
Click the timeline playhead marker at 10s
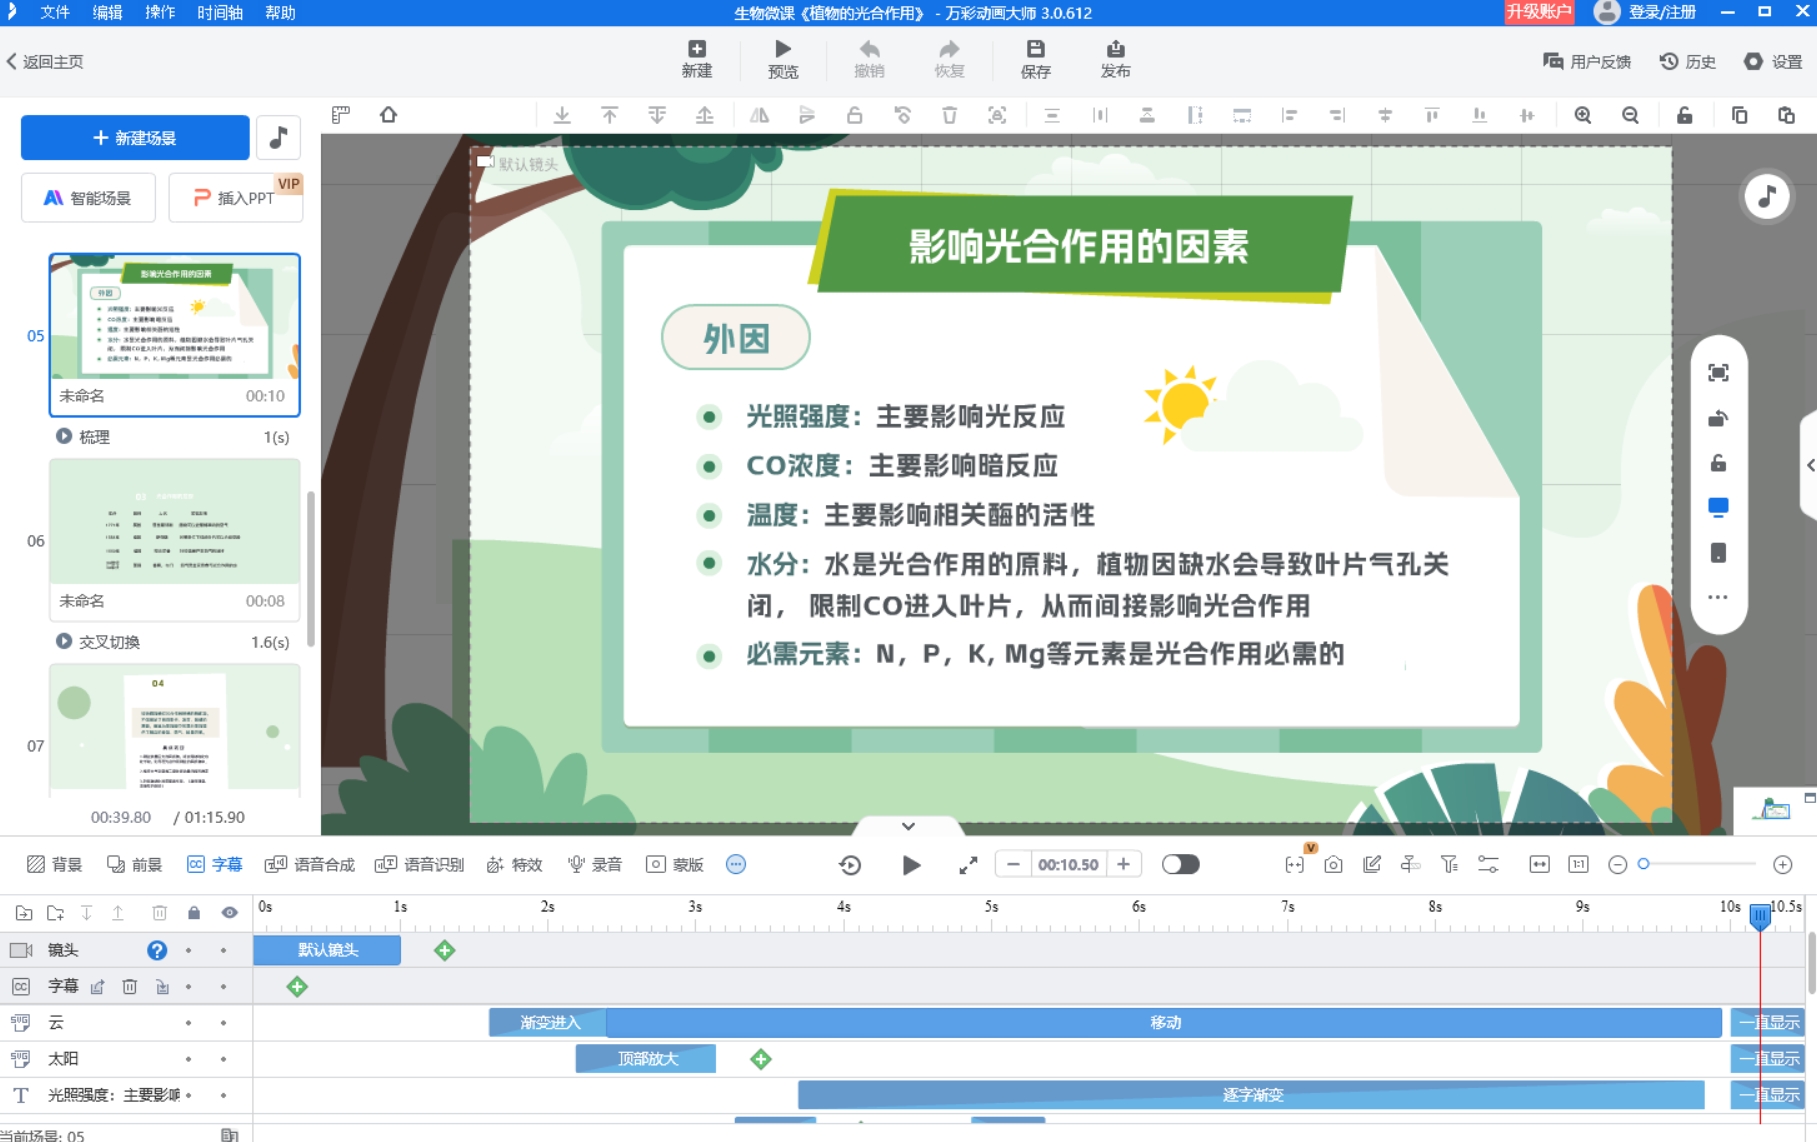point(1760,915)
